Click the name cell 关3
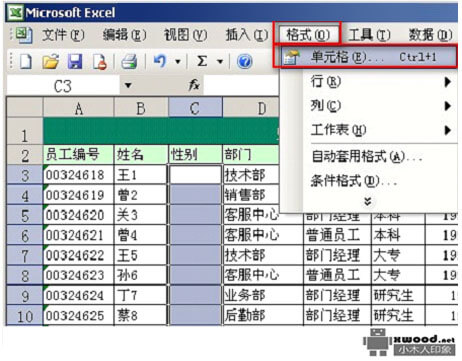Screen dimensions: 462x361 pos(141,215)
